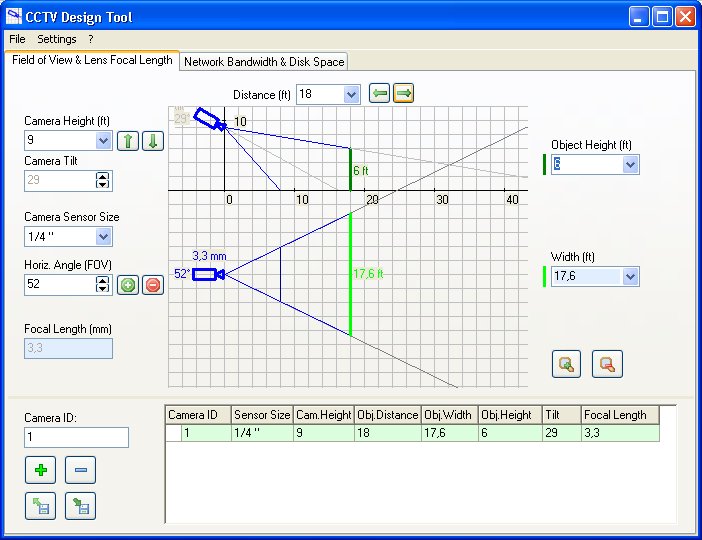Image resolution: width=702 pixels, height=540 pixels.
Task: Open the Camera Height dropdown
Action: coord(103,141)
